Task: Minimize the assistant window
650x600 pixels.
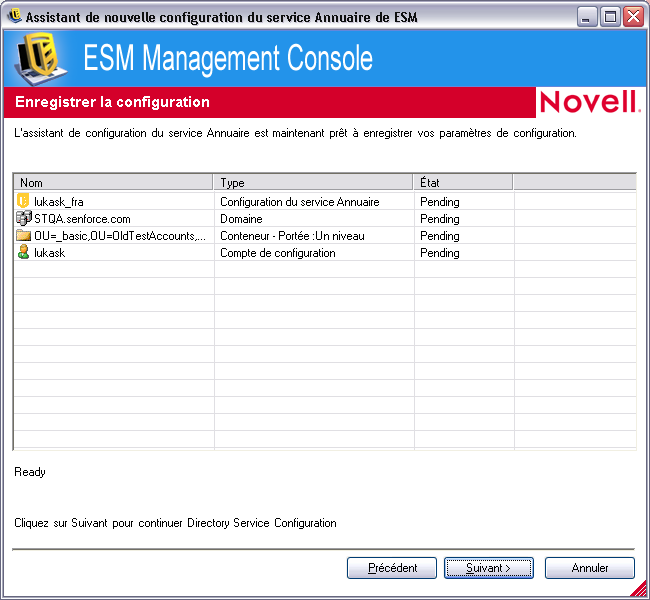Action: pyautogui.click(x=587, y=17)
